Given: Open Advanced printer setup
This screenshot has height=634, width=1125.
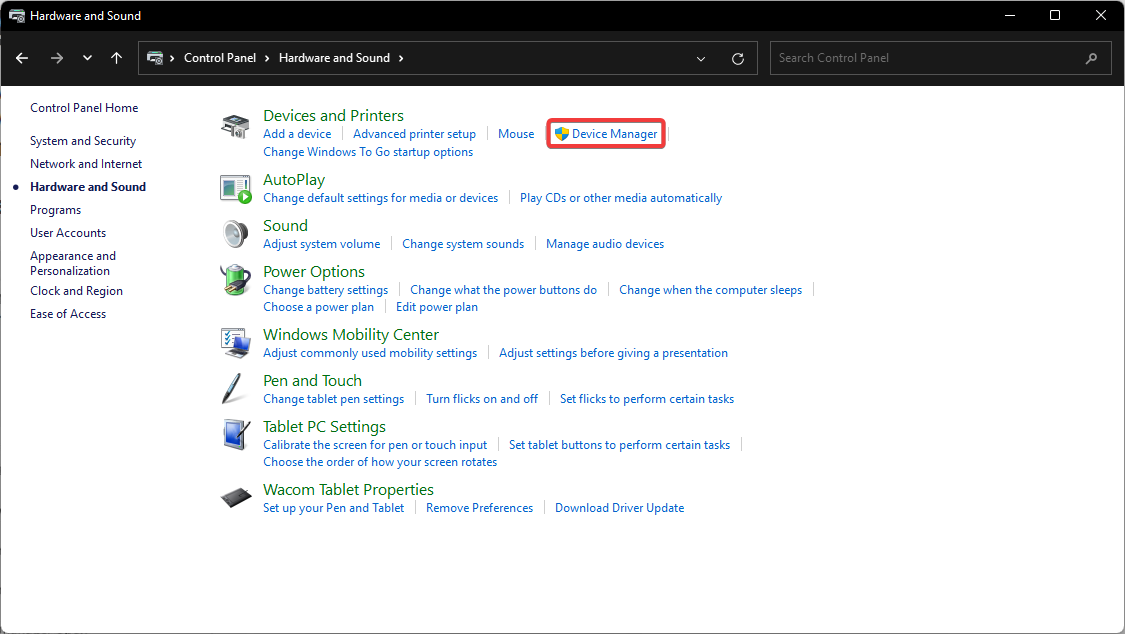Looking at the screenshot, I should click(x=414, y=134).
